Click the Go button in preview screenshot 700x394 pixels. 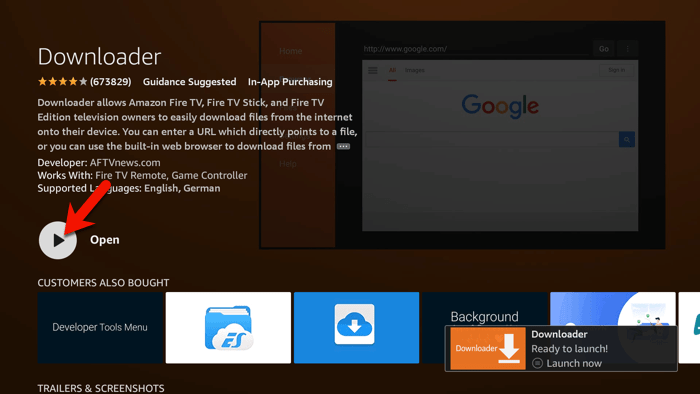pos(604,49)
